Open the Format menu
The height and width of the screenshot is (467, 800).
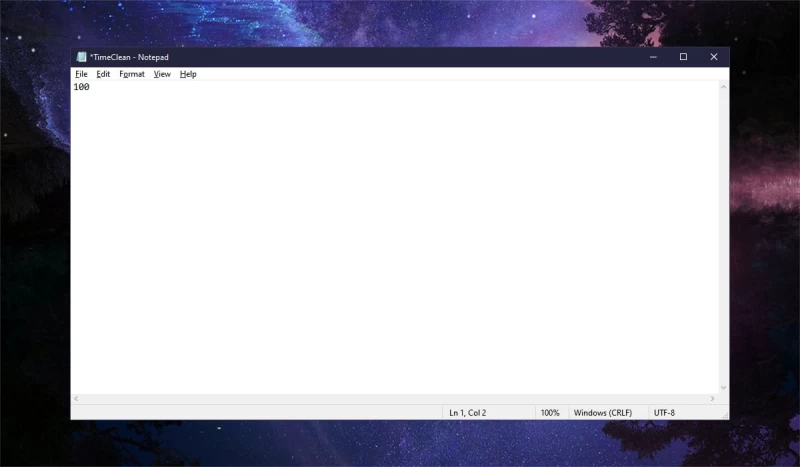pos(132,74)
